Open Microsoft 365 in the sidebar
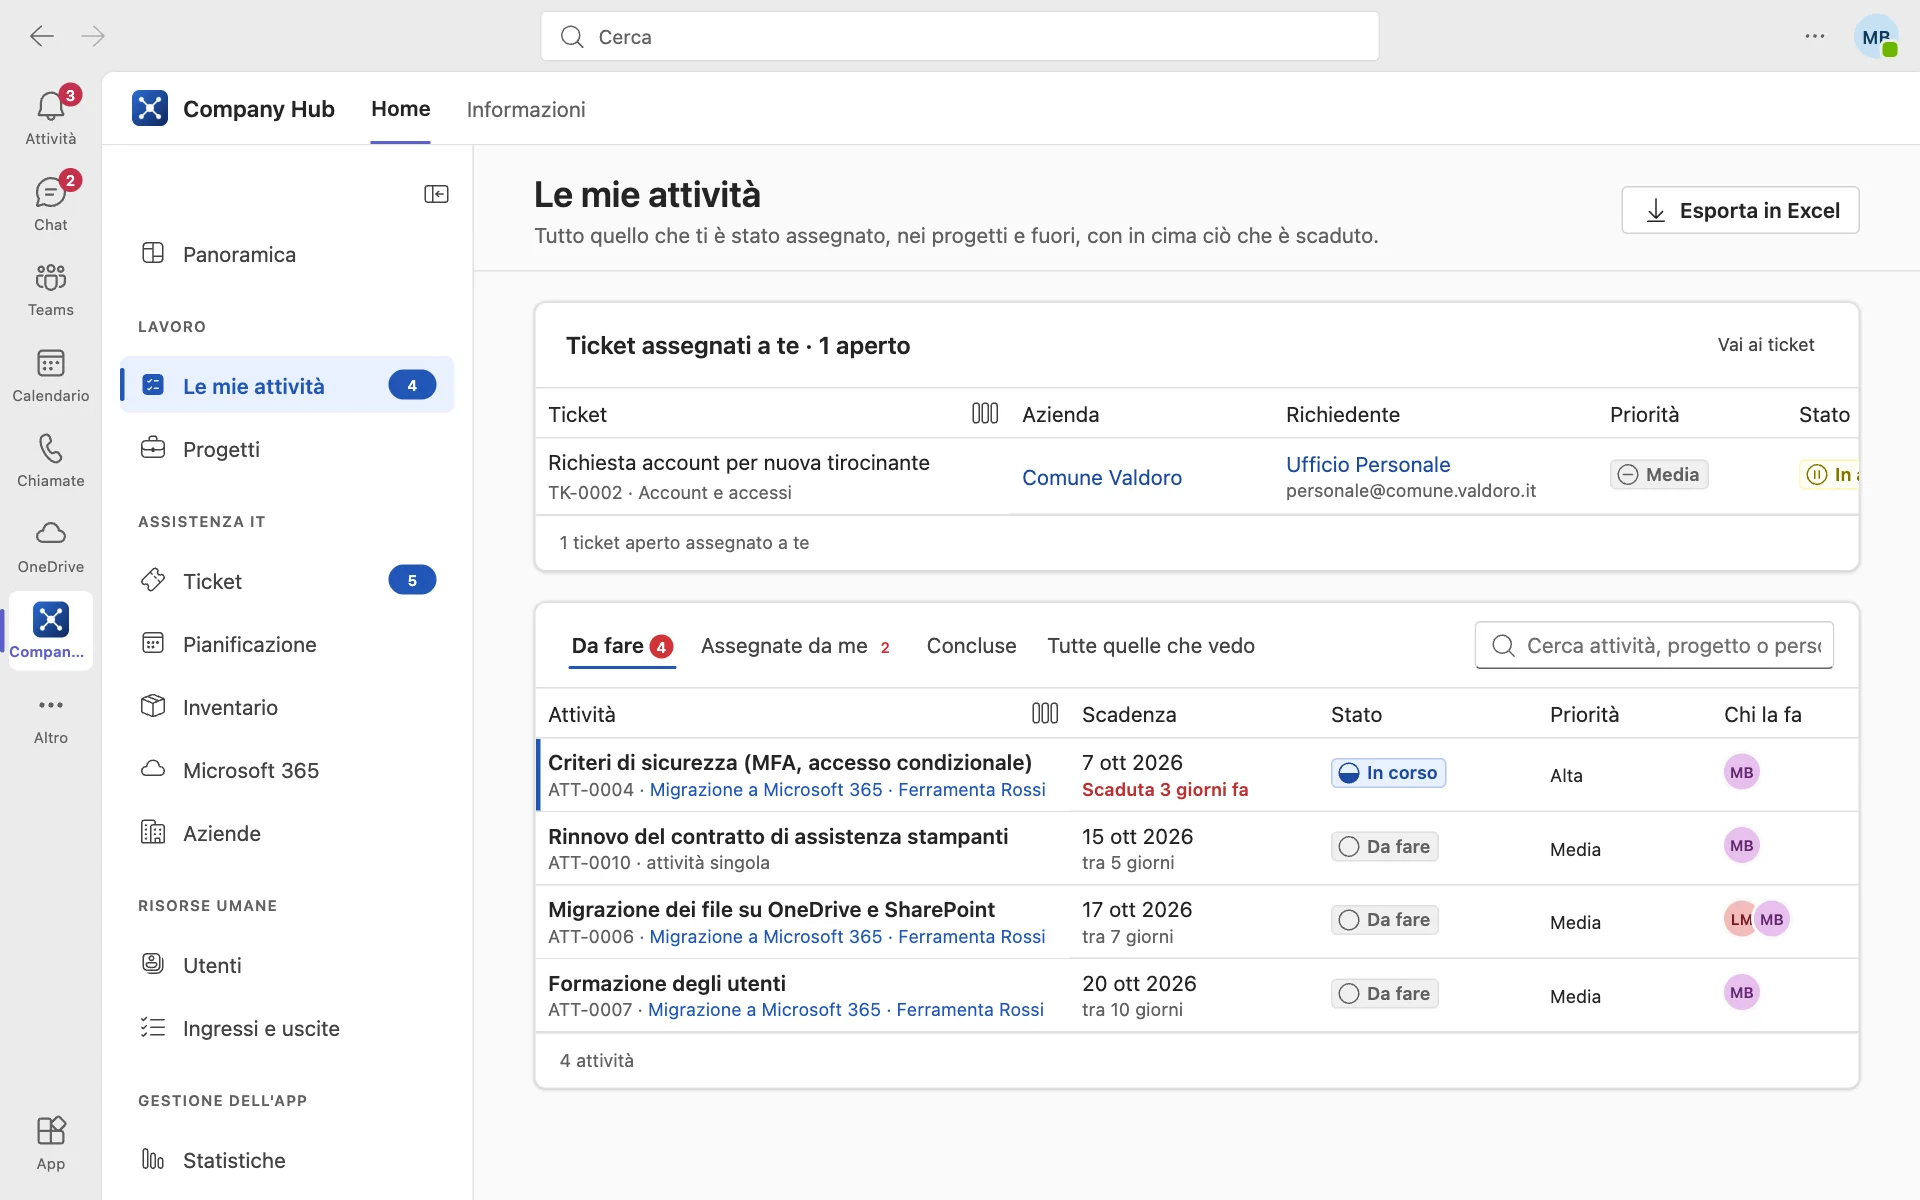Screen dimensions: 1920x1200 pyautogui.click(x=287, y=770)
